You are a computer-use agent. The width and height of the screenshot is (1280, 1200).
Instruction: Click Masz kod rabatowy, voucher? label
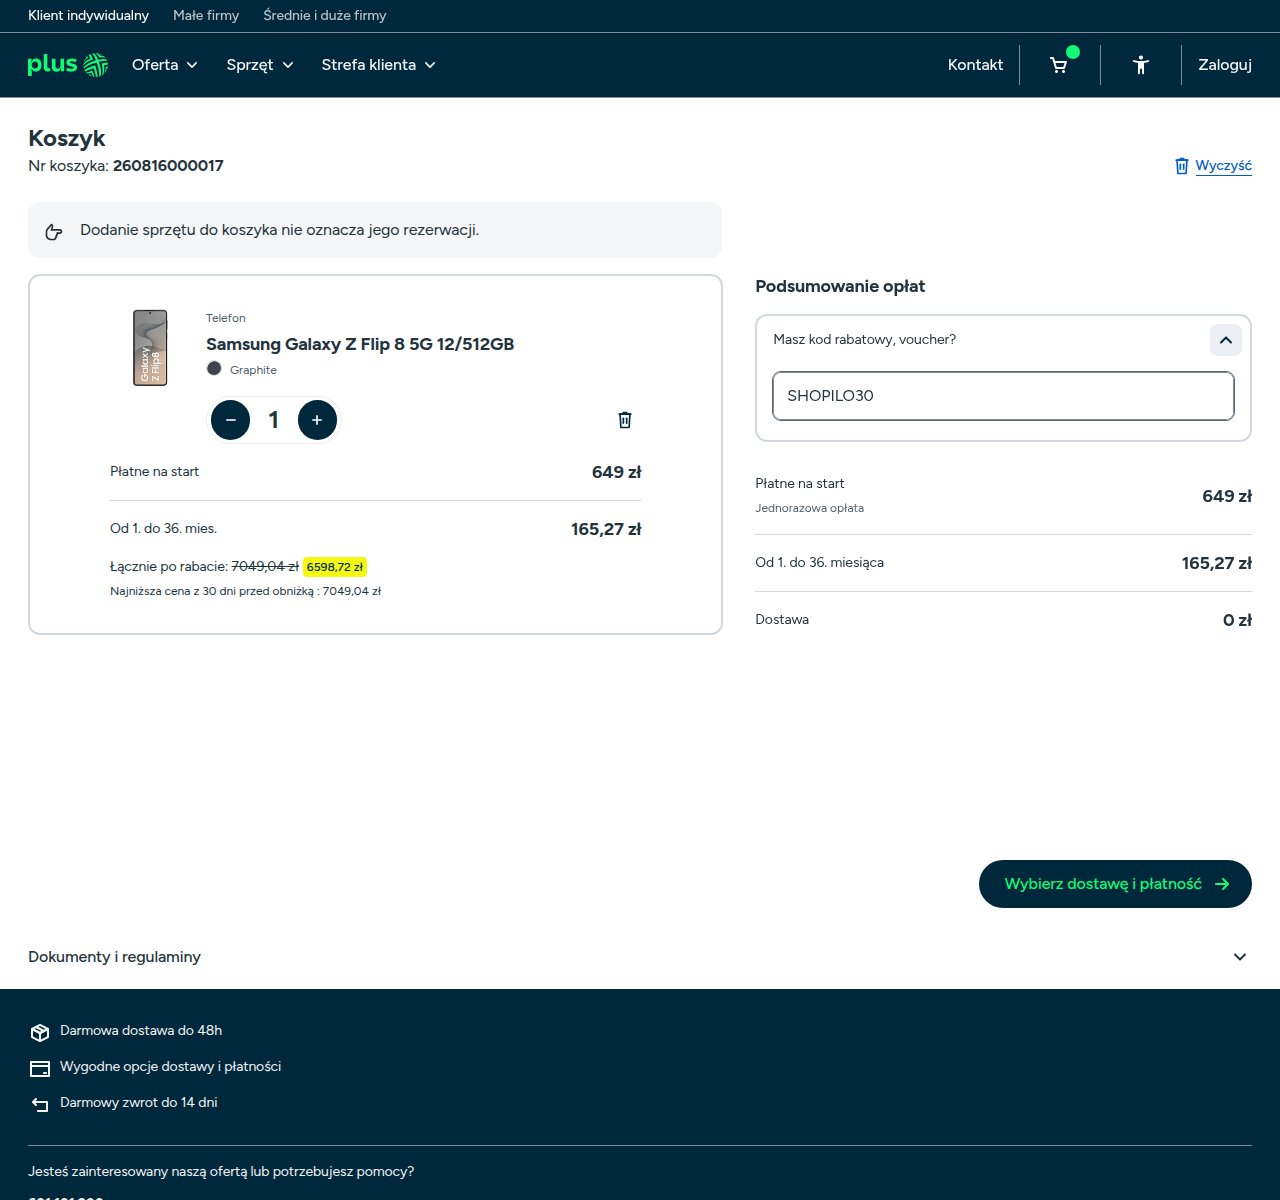865,340
